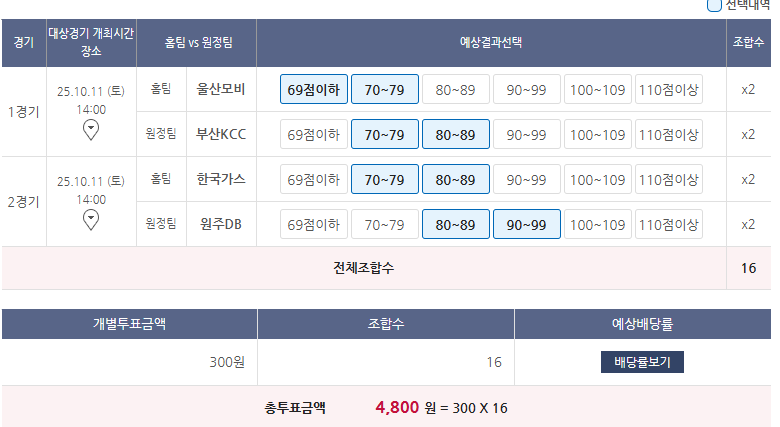This screenshot has width=780, height=427.
Task: Deselect 80~89 for 원주DB
Action: [456, 224]
